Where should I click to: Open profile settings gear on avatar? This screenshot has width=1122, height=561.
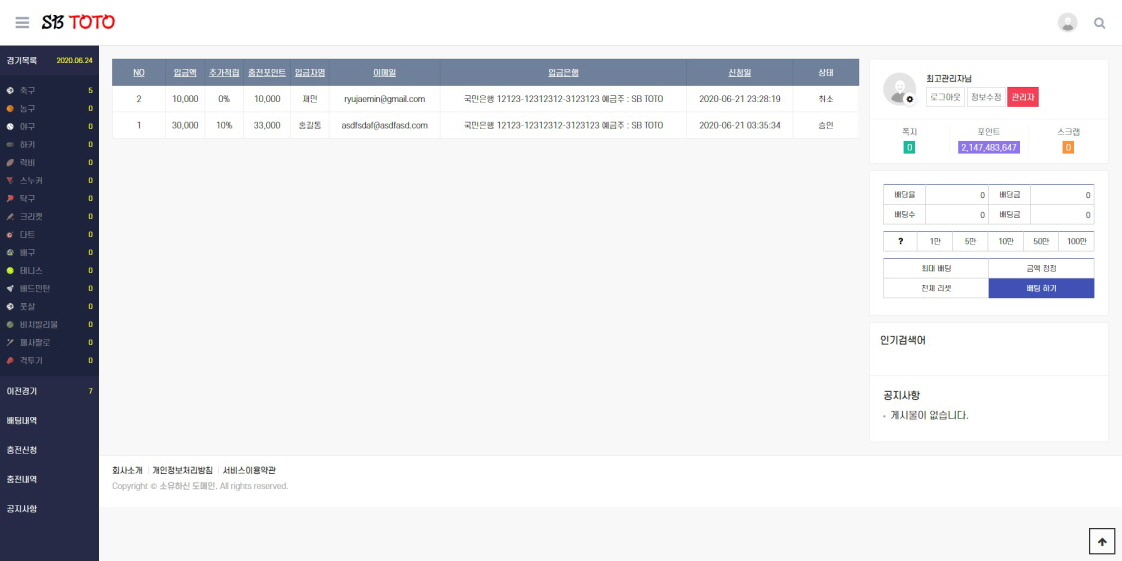point(909,100)
